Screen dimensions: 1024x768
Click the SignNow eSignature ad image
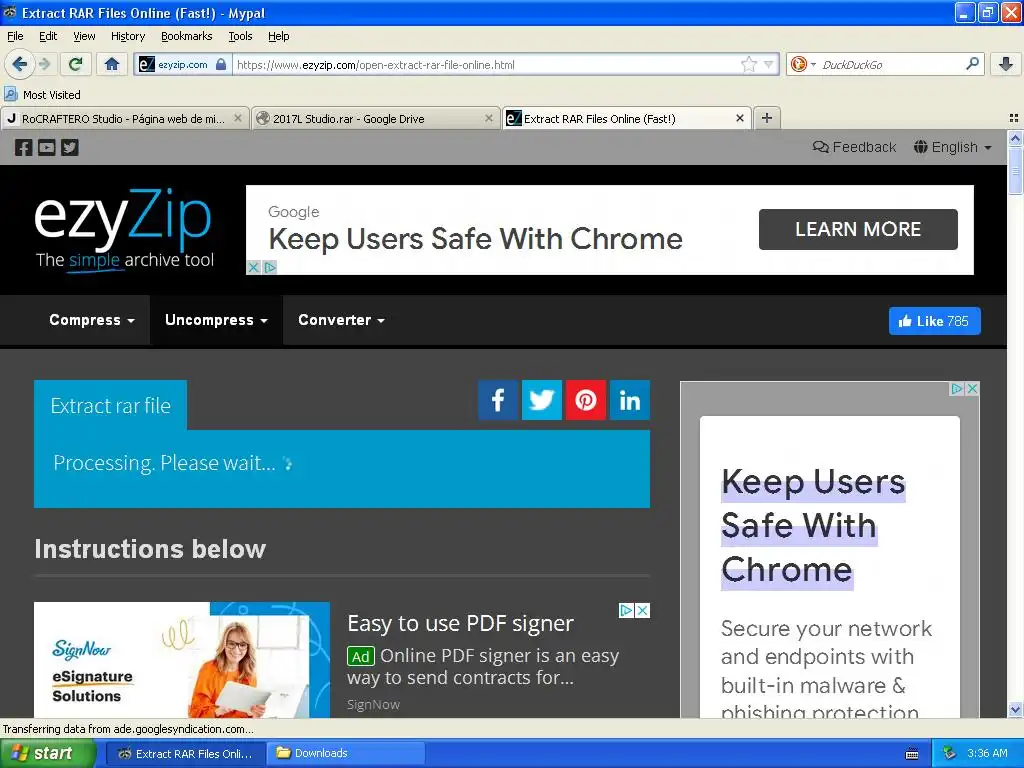tap(182, 660)
